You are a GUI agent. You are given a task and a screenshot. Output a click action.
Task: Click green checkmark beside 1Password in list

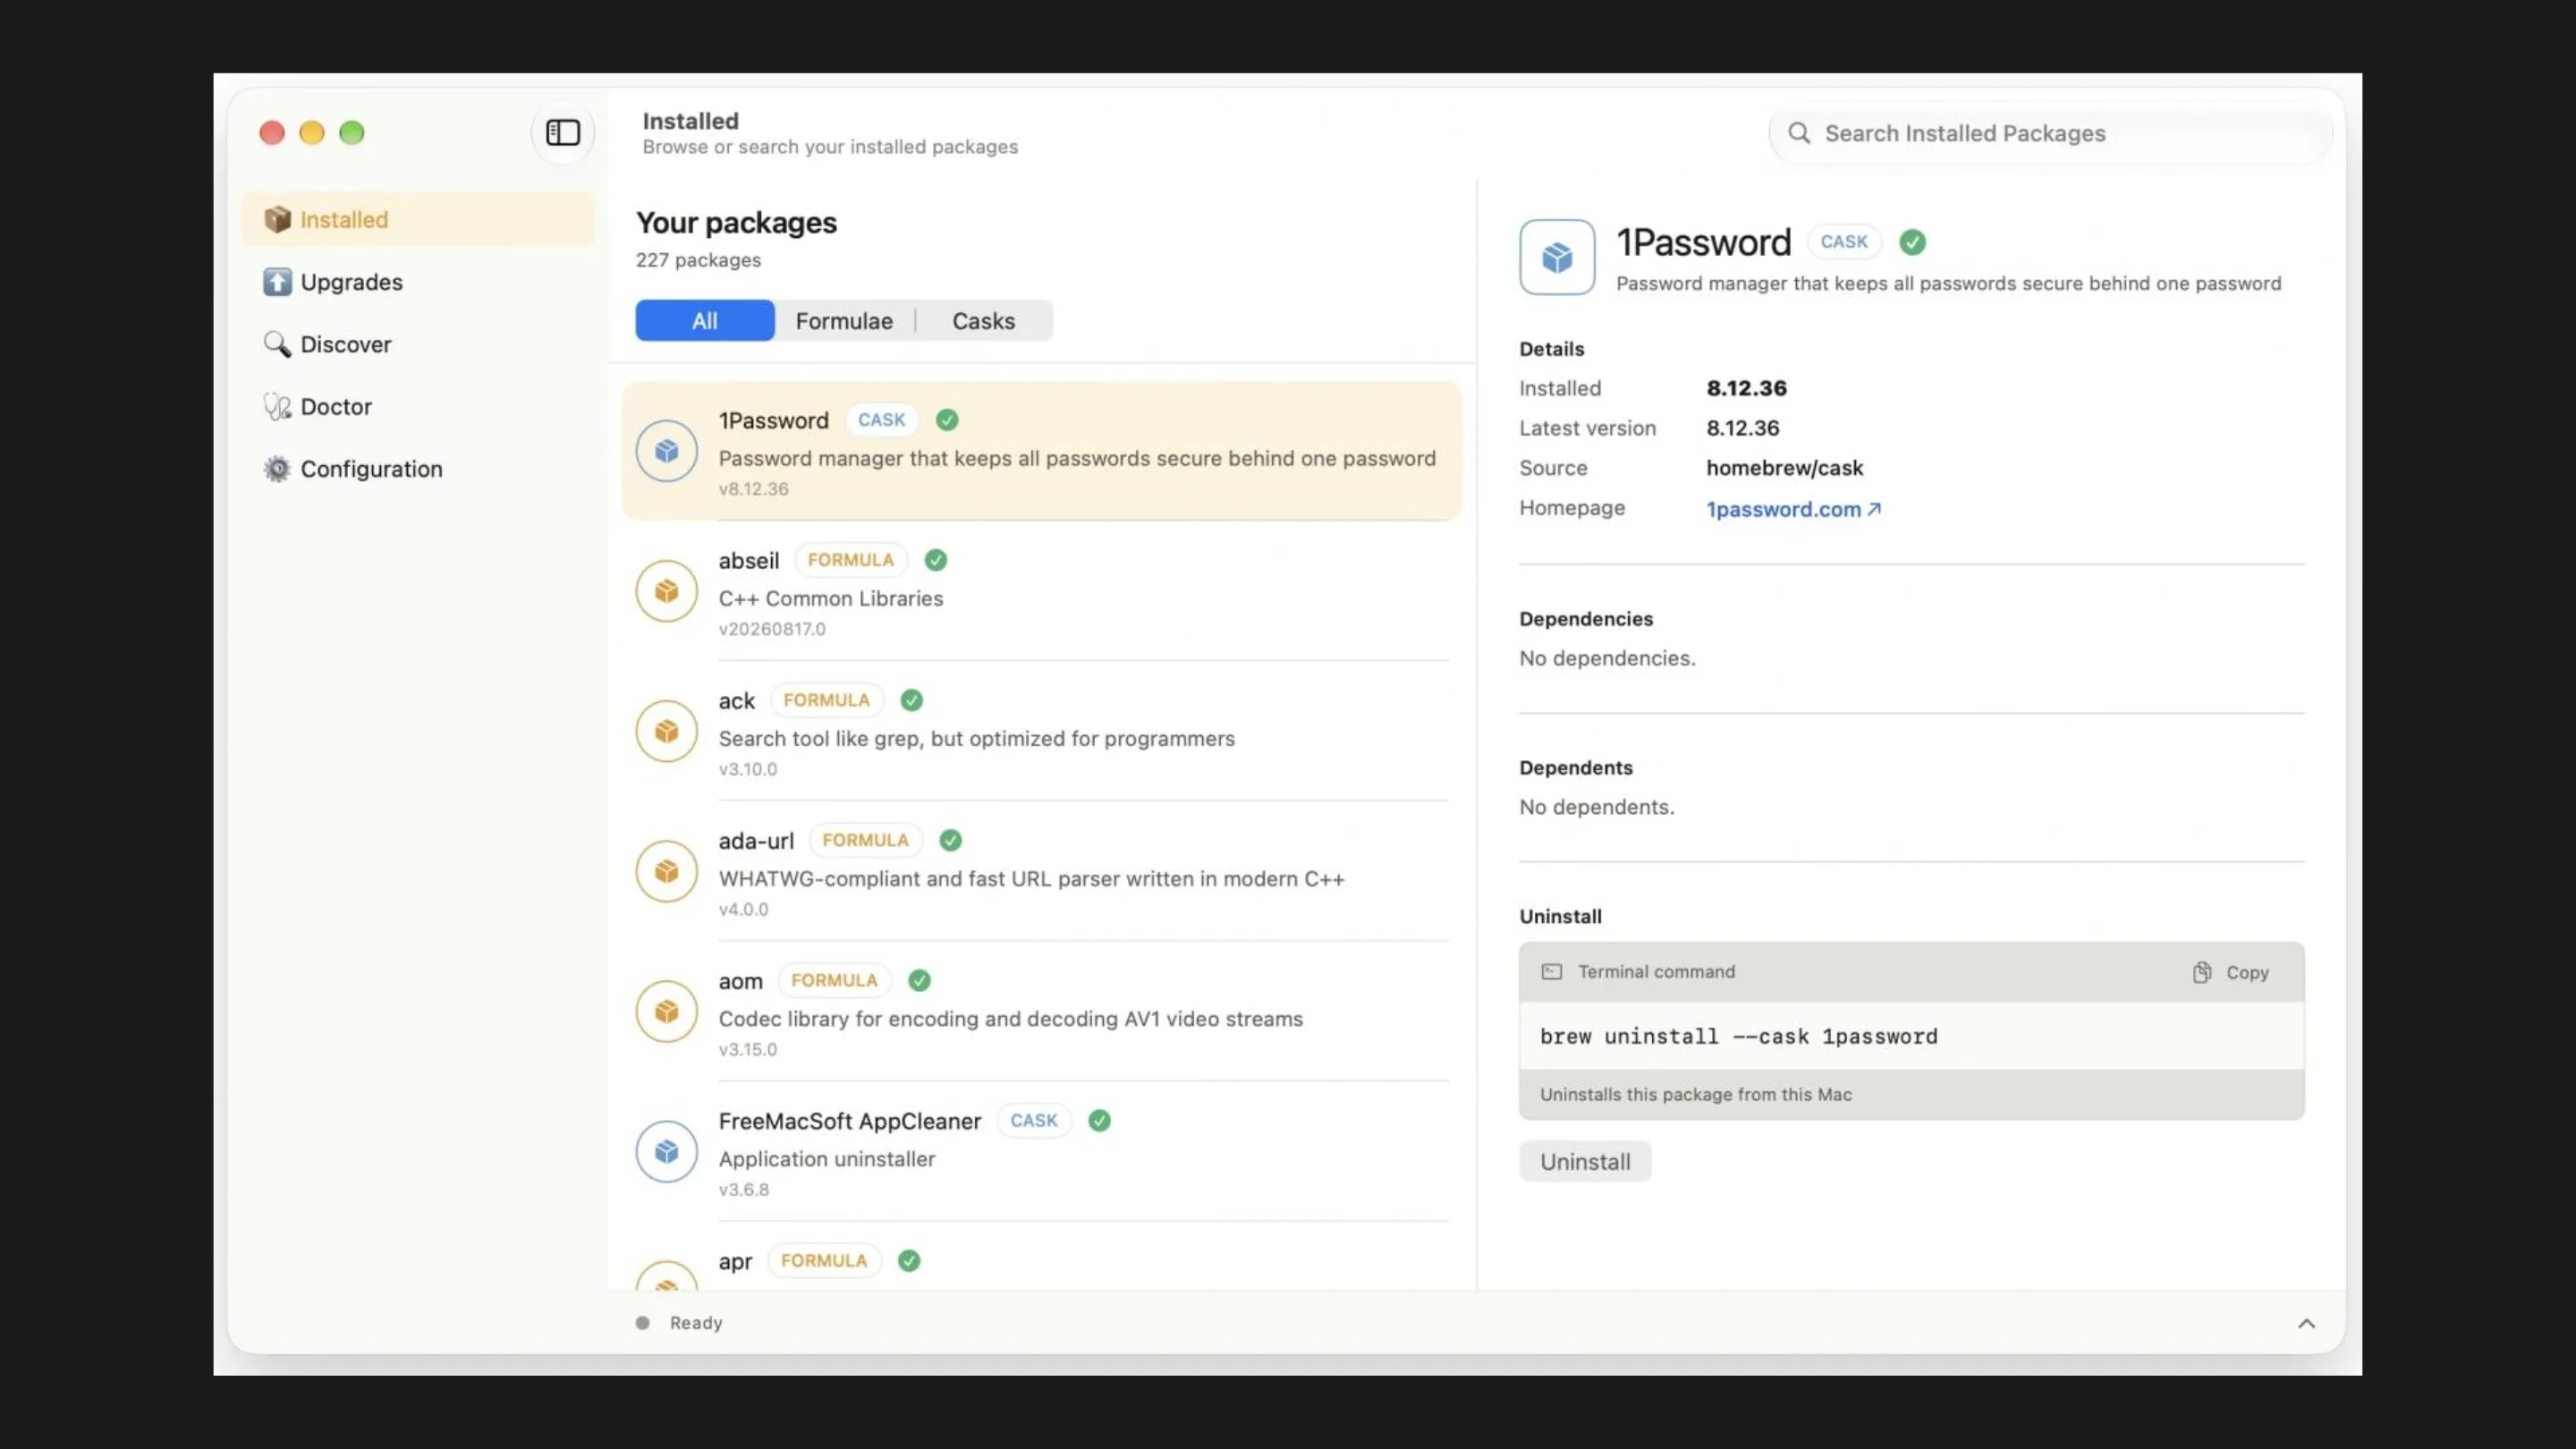pos(947,420)
